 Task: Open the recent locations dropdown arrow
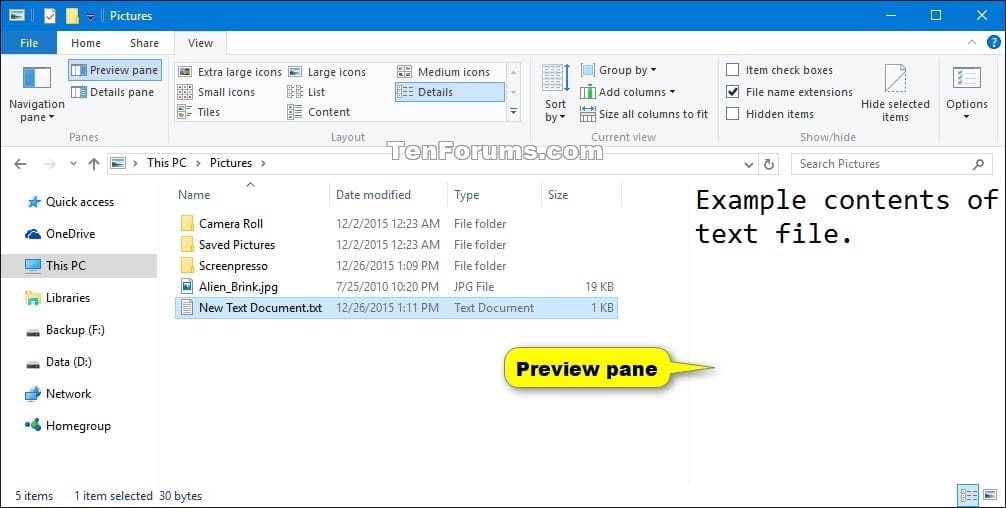(73, 164)
